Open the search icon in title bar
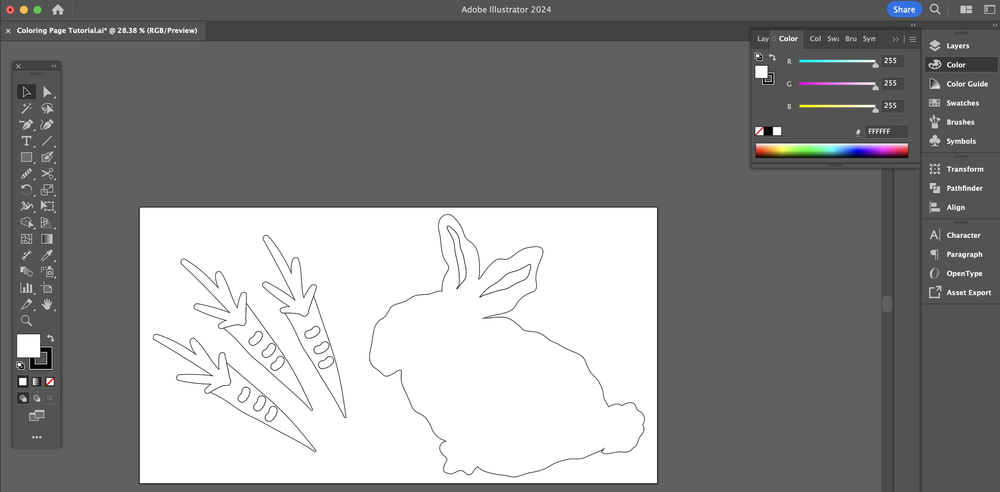The width and height of the screenshot is (1000, 492). point(935,9)
